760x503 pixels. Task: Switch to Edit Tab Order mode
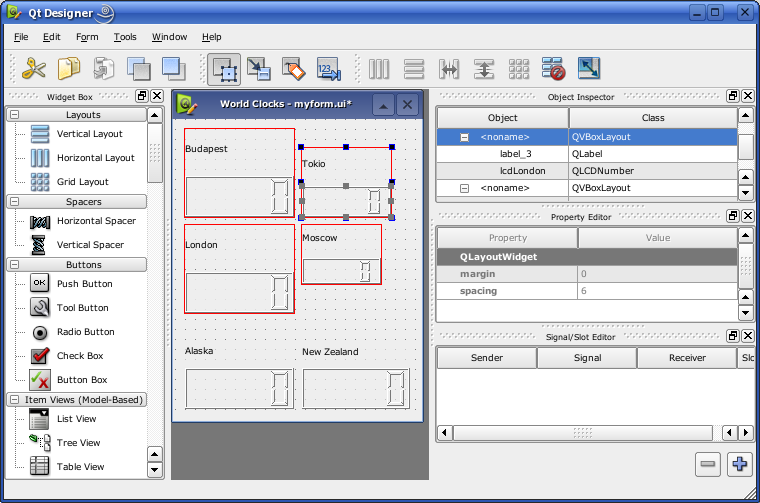[329, 68]
